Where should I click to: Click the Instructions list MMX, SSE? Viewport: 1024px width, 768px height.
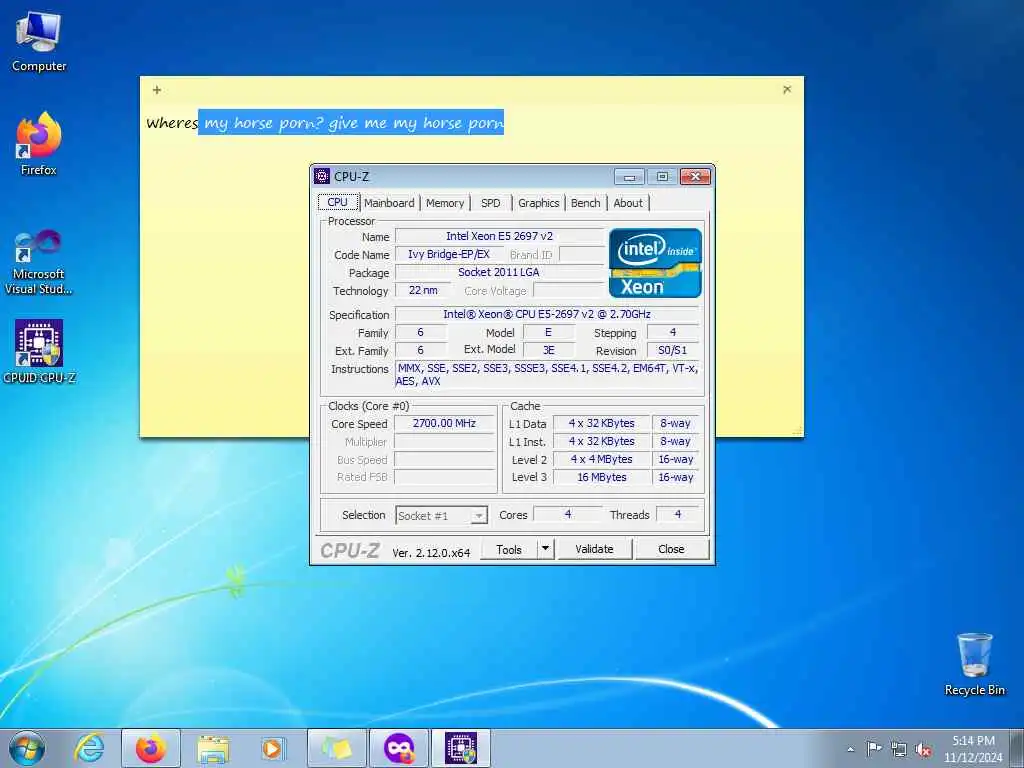click(x=547, y=375)
